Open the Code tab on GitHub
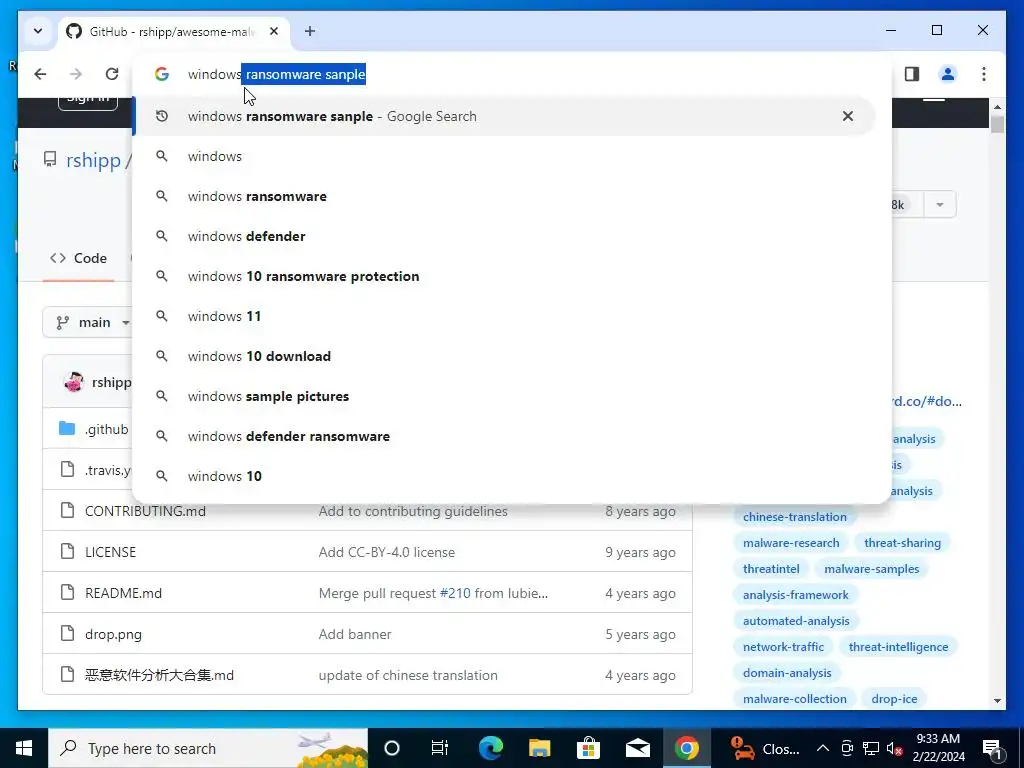This screenshot has width=1024, height=768. pyautogui.click(x=78, y=258)
